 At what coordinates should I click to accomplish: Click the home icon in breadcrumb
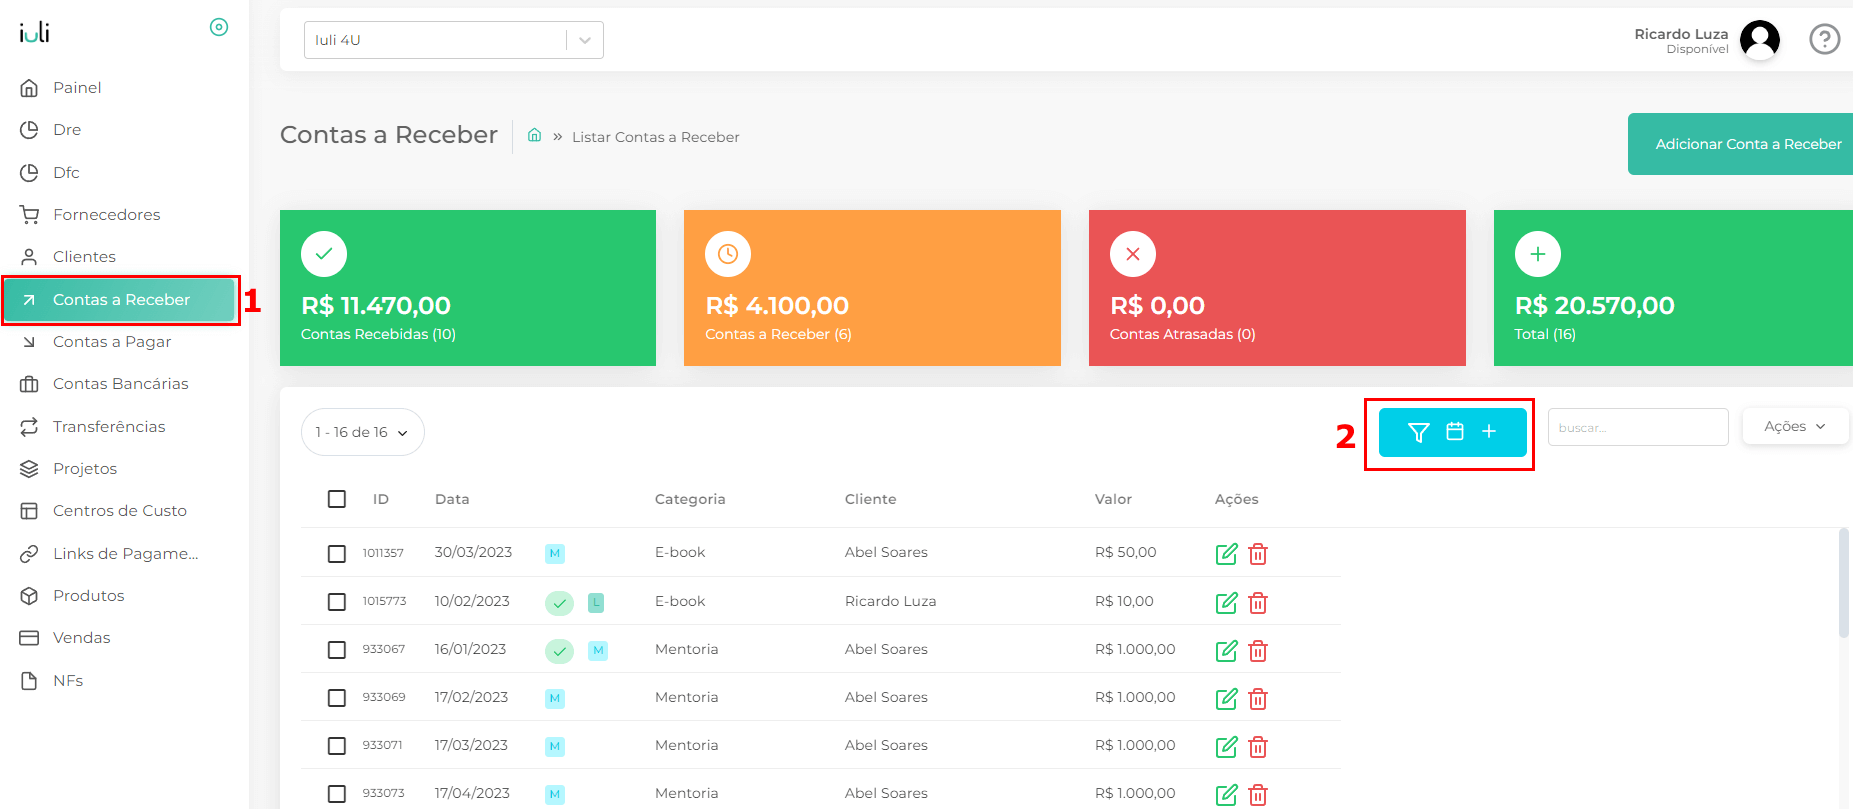pos(535,136)
